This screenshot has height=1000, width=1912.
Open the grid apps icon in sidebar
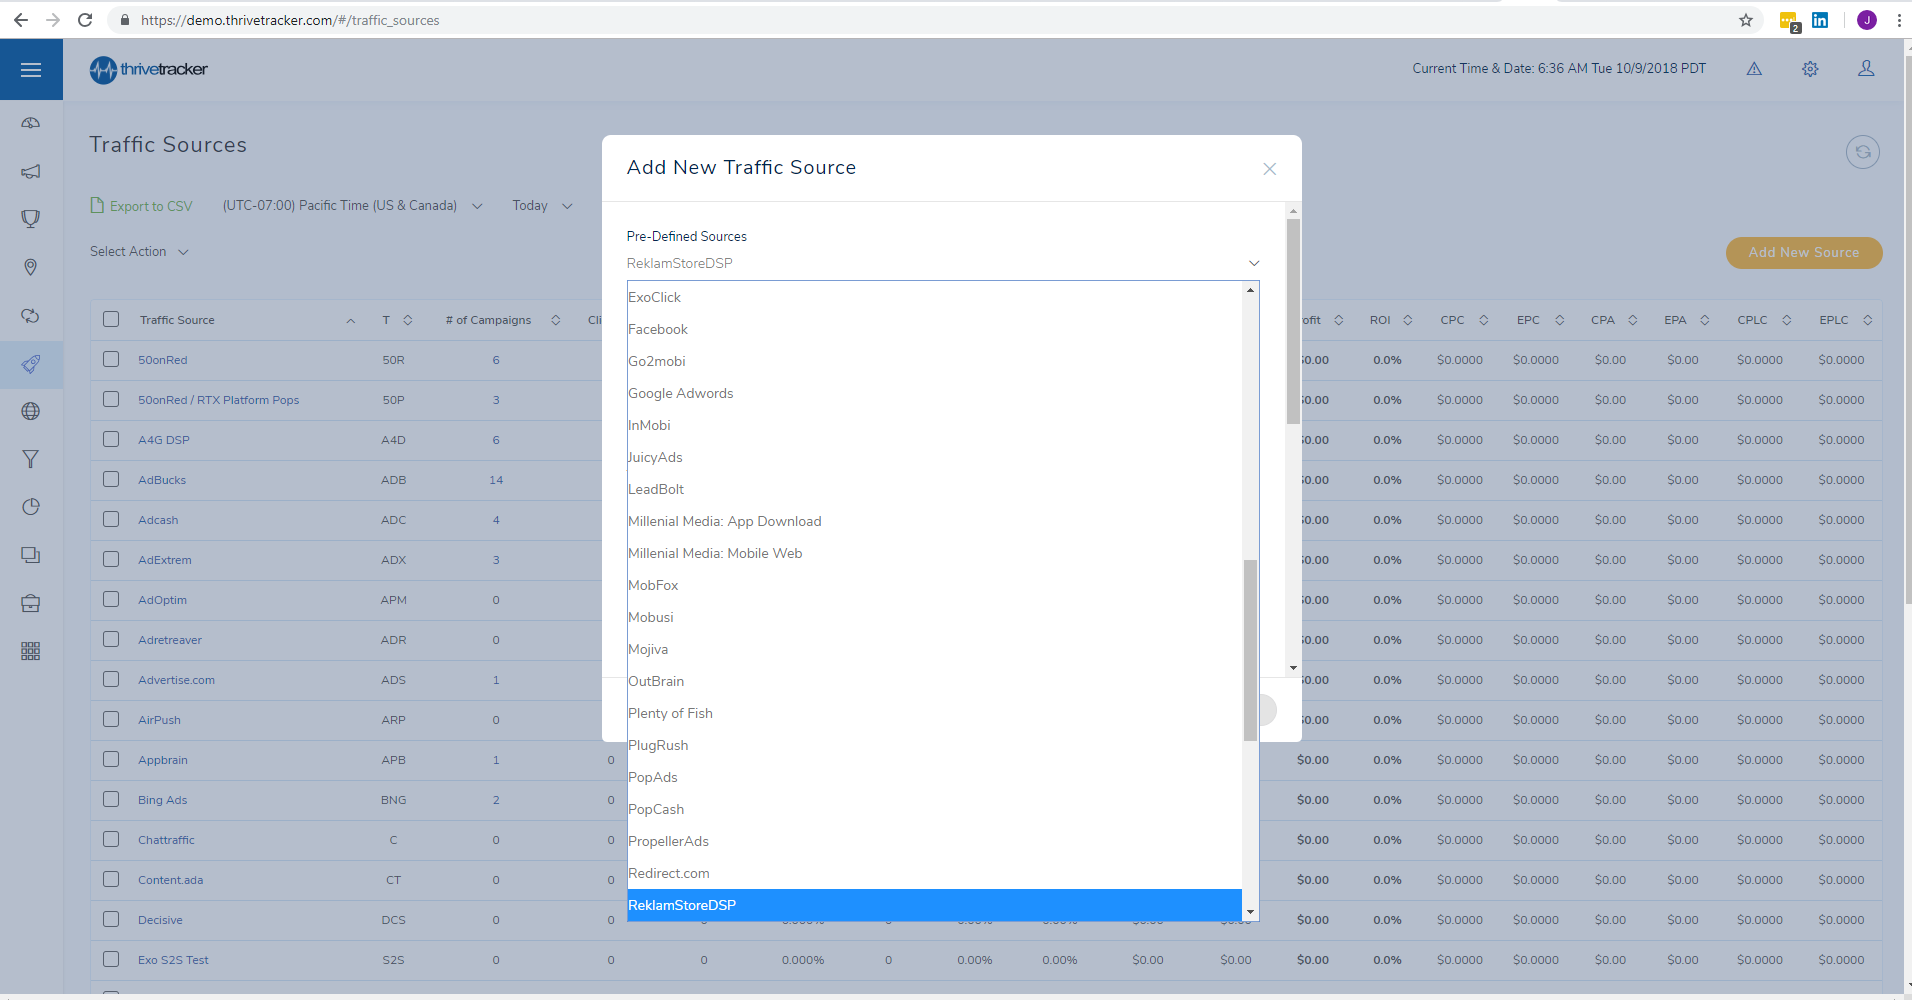tap(31, 651)
